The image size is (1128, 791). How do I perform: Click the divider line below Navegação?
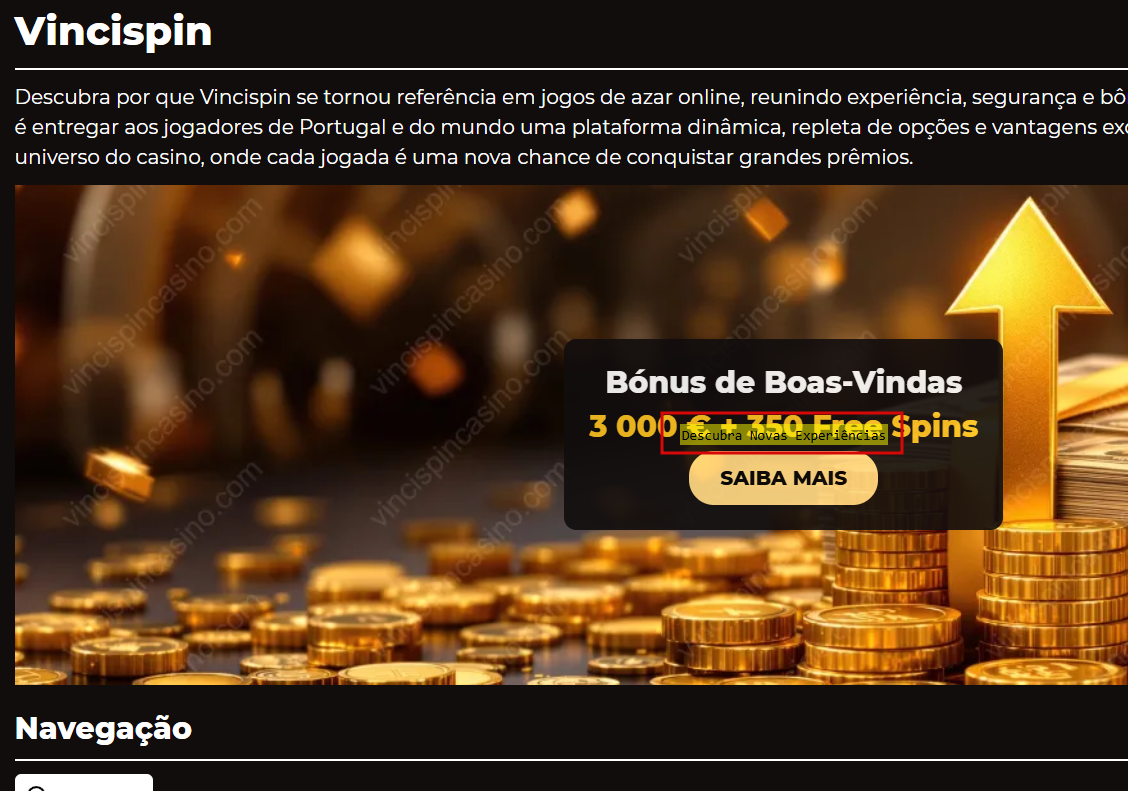pos(571,759)
